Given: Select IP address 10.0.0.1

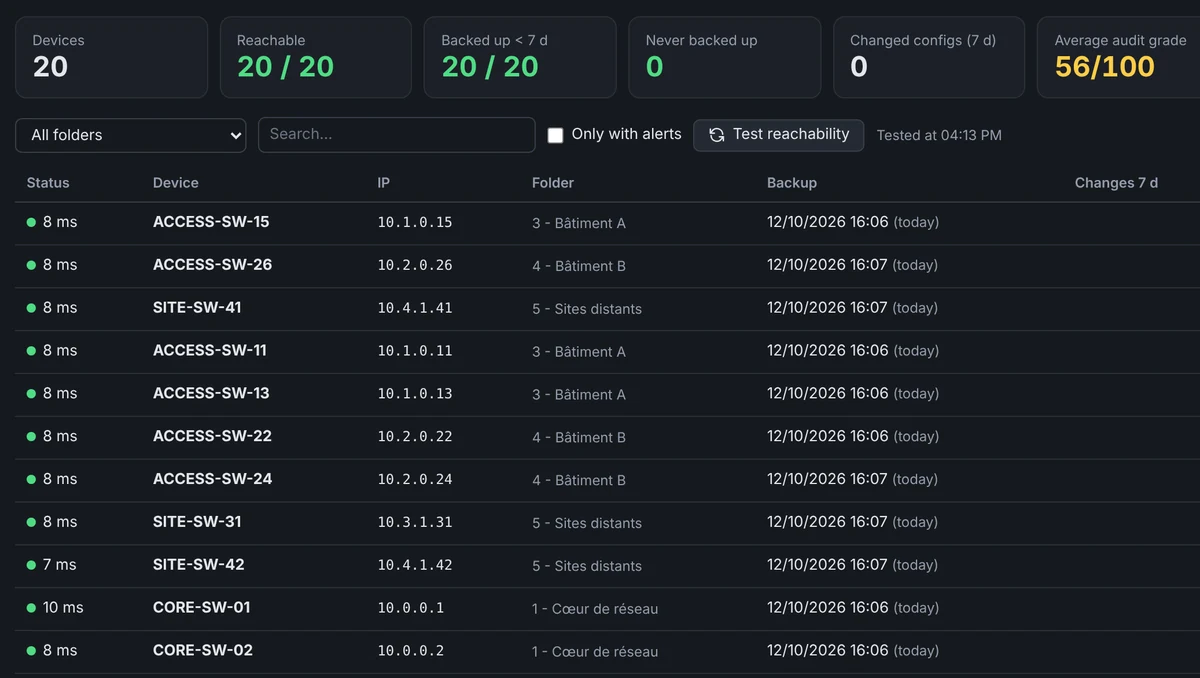Looking at the screenshot, I should click(x=411, y=608).
